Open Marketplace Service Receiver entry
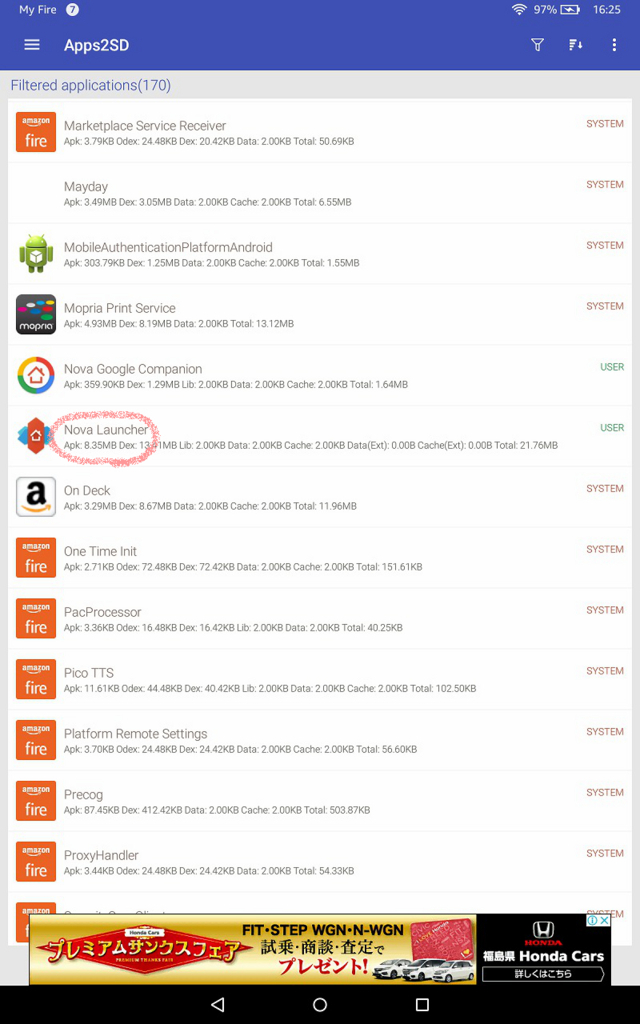Image resolution: width=640 pixels, height=1024 pixels. coord(320,133)
